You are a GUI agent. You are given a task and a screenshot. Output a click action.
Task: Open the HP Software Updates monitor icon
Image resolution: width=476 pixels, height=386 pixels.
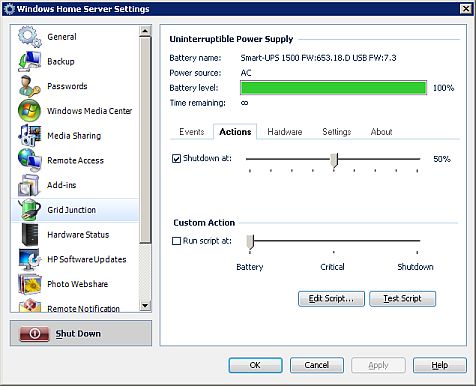click(x=30, y=259)
